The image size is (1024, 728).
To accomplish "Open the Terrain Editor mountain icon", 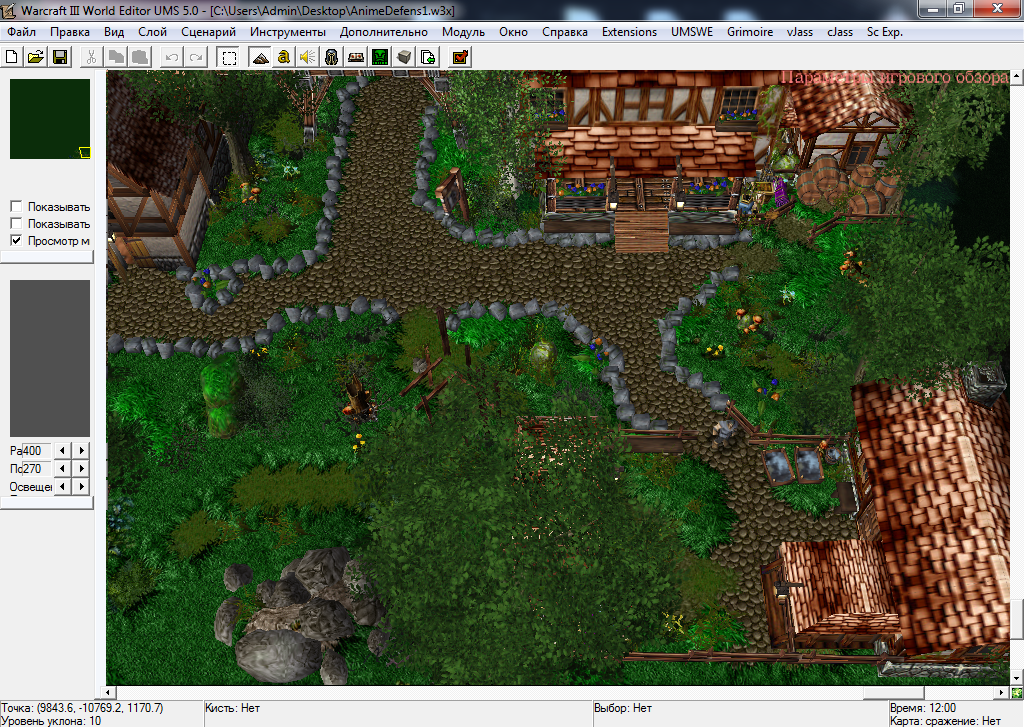I will coord(260,57).
